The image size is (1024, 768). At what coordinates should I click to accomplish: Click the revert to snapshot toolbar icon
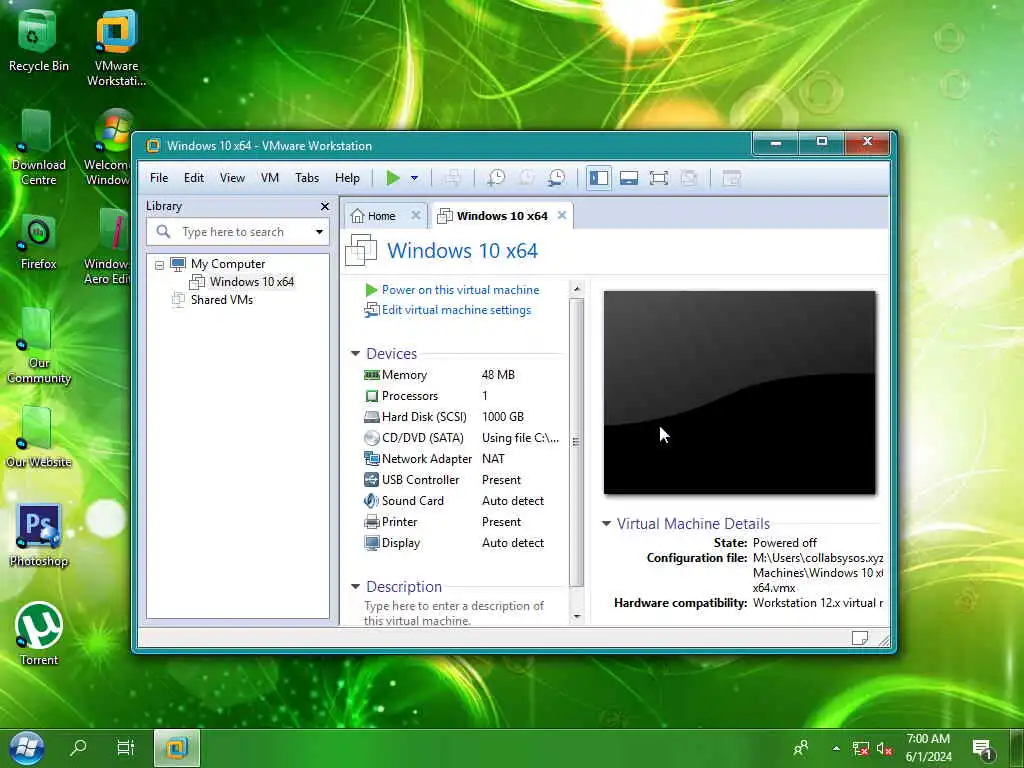click(526, 178)
